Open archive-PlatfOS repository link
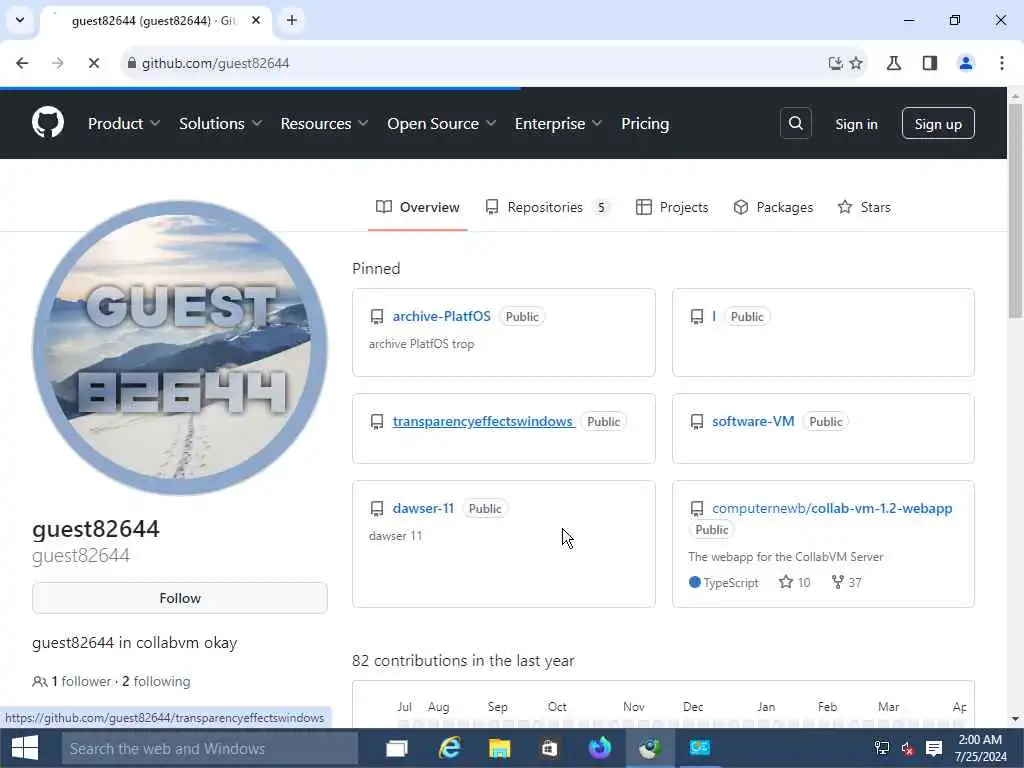This screenshot has width=1024, height=768. coord(441,316)
